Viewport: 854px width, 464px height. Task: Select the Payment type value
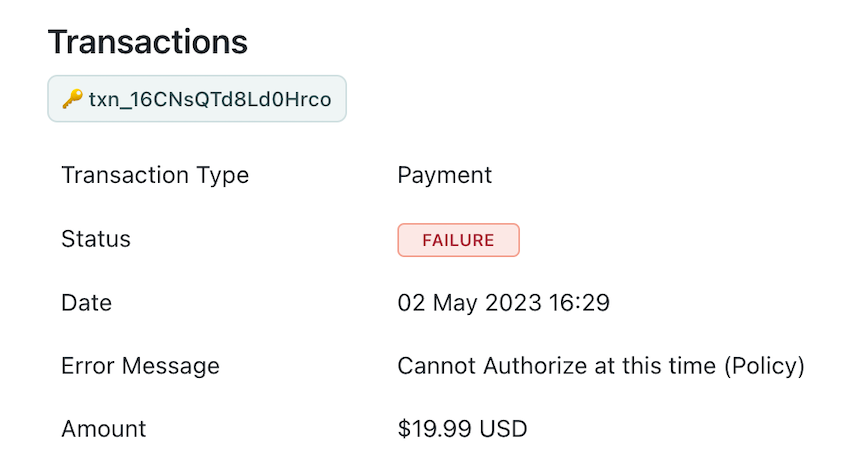click(445, 175)
